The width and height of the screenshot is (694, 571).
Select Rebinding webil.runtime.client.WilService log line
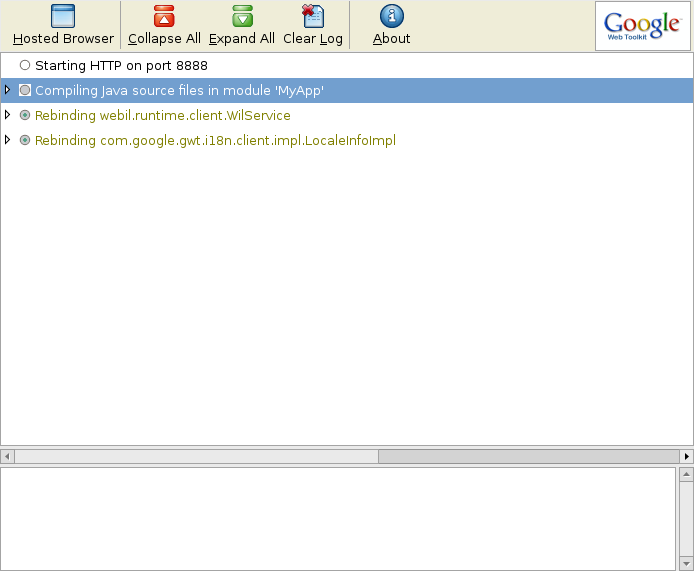point(162,115)
